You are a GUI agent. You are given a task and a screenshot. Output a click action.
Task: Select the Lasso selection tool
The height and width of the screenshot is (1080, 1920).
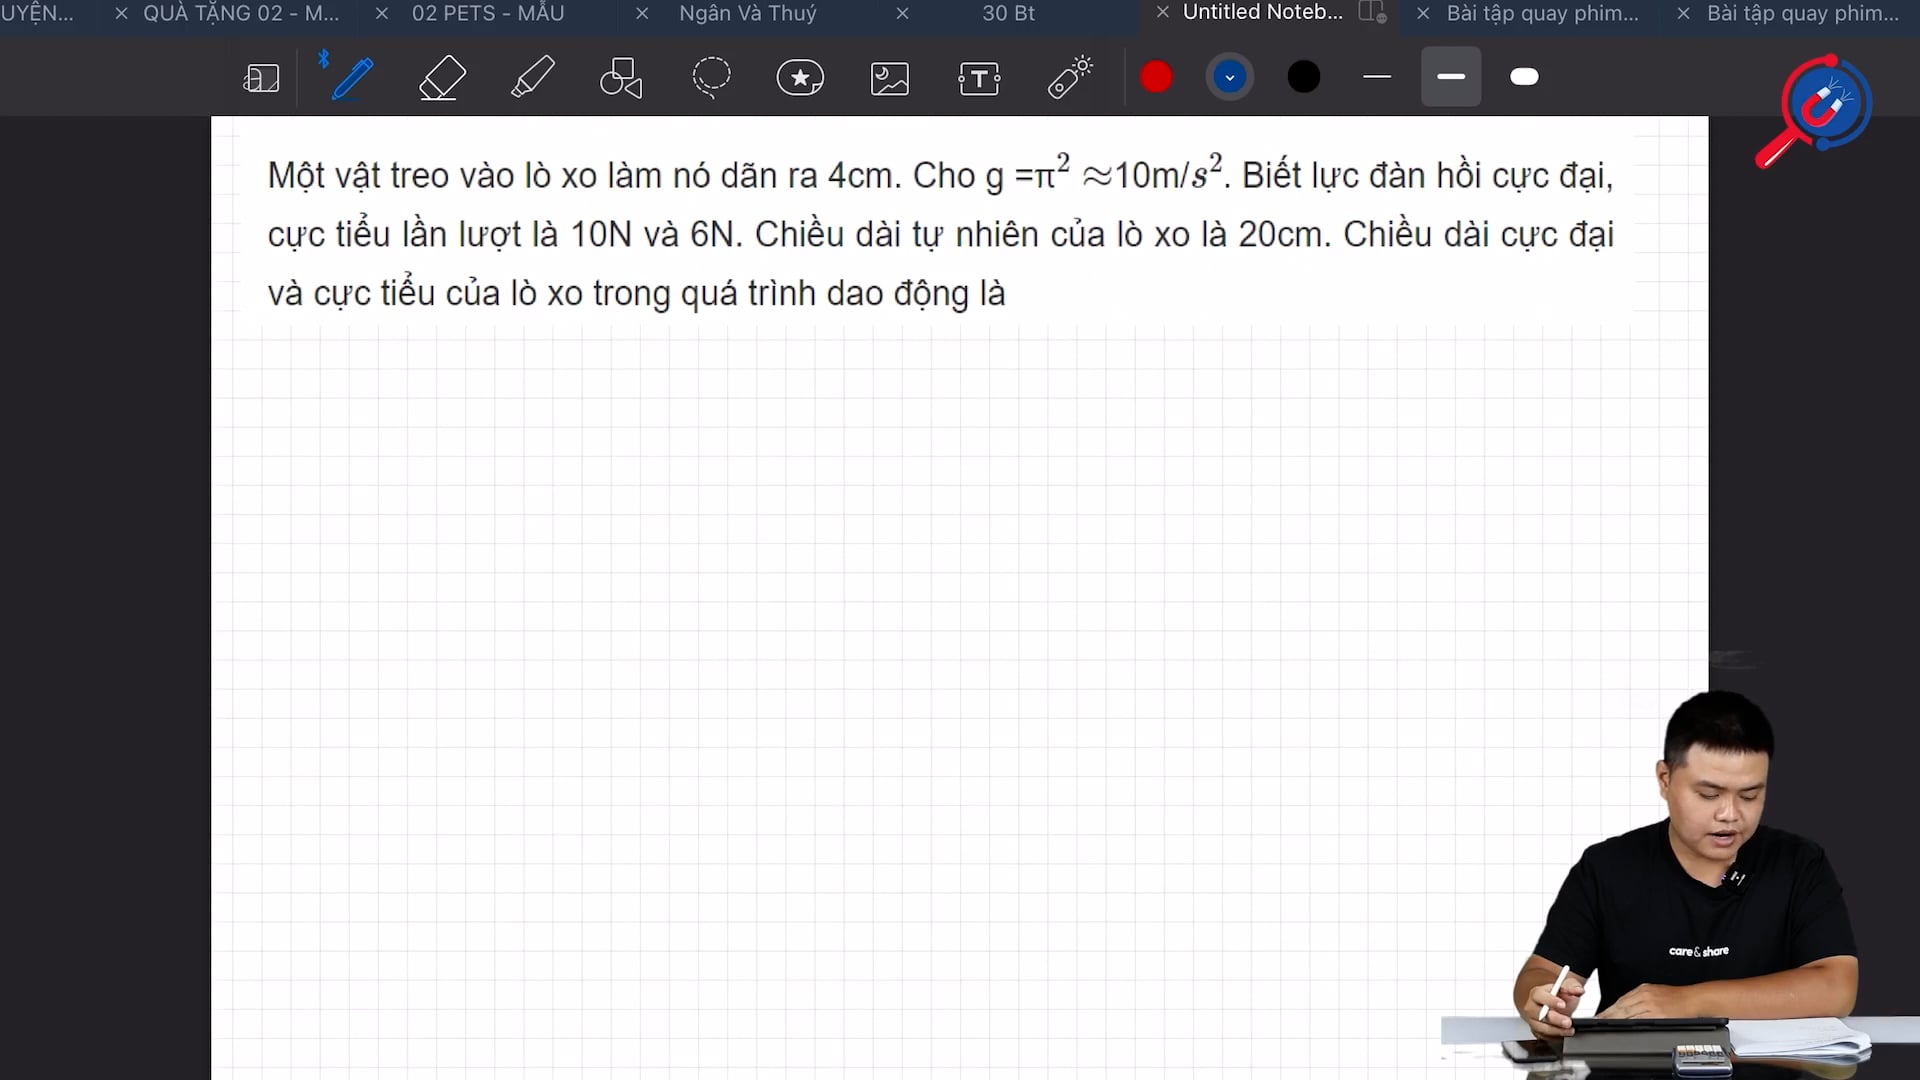(711, 77)
